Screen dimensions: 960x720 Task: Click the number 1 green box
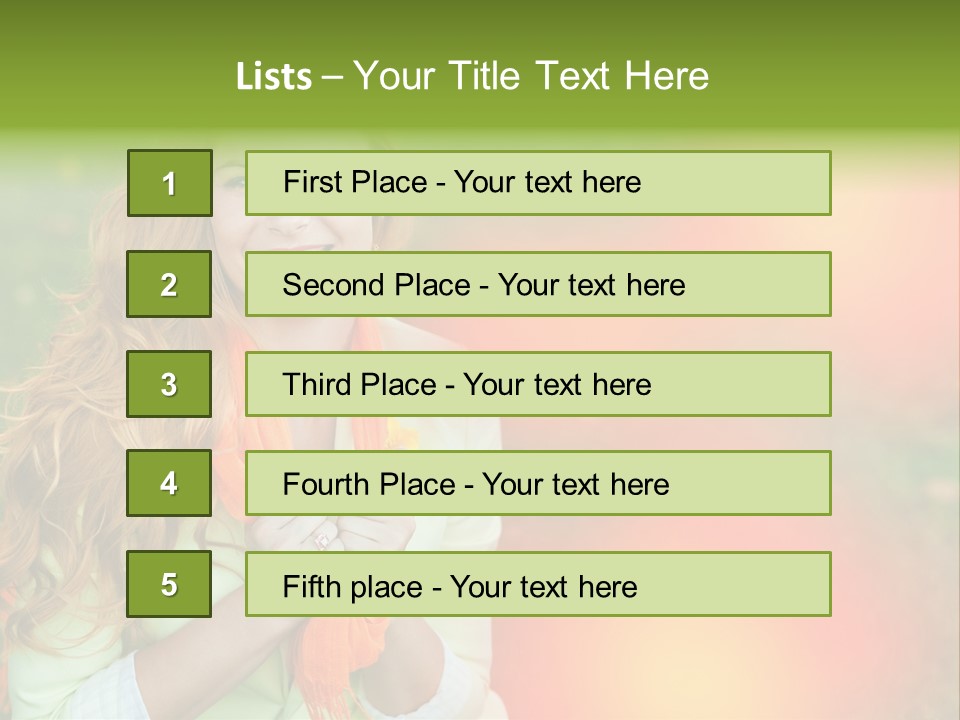click(x=169, y=183)
